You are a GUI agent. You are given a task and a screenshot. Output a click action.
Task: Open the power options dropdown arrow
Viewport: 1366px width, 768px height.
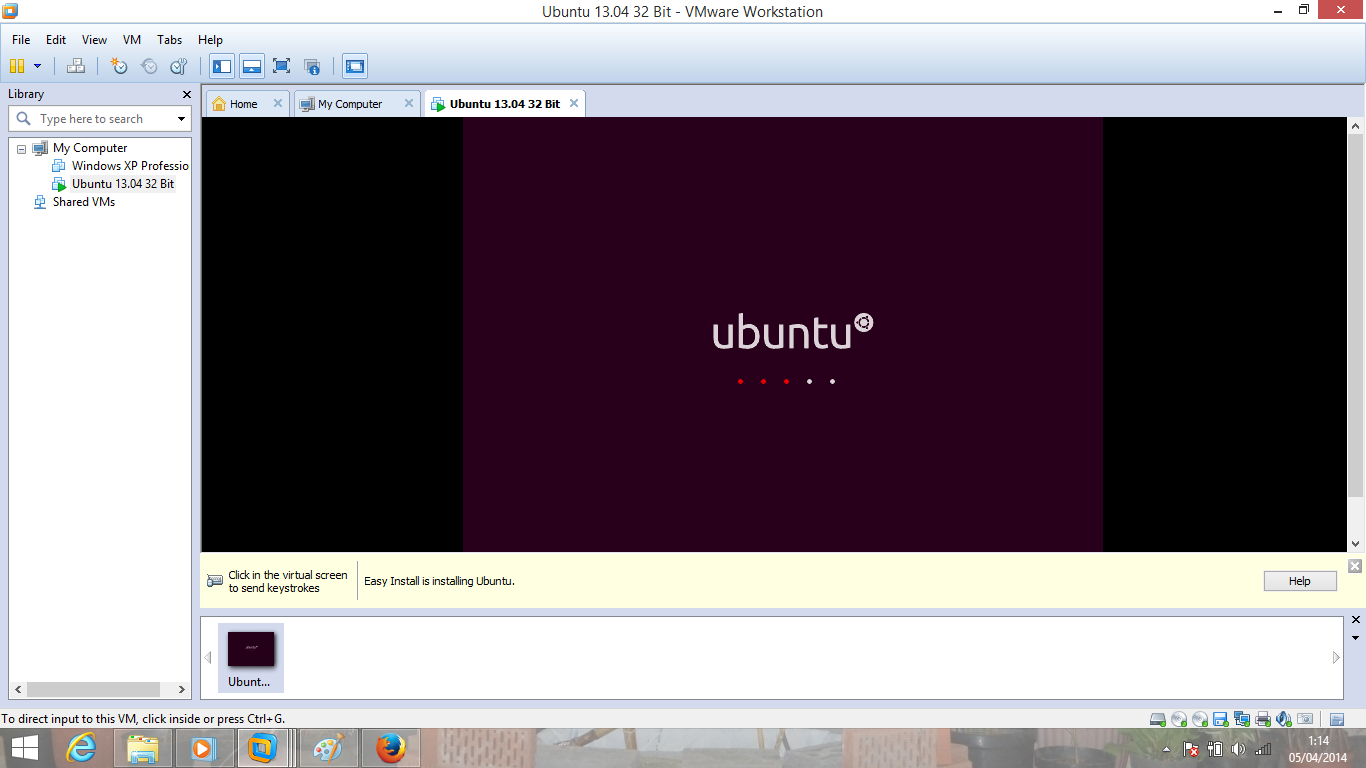38,66
